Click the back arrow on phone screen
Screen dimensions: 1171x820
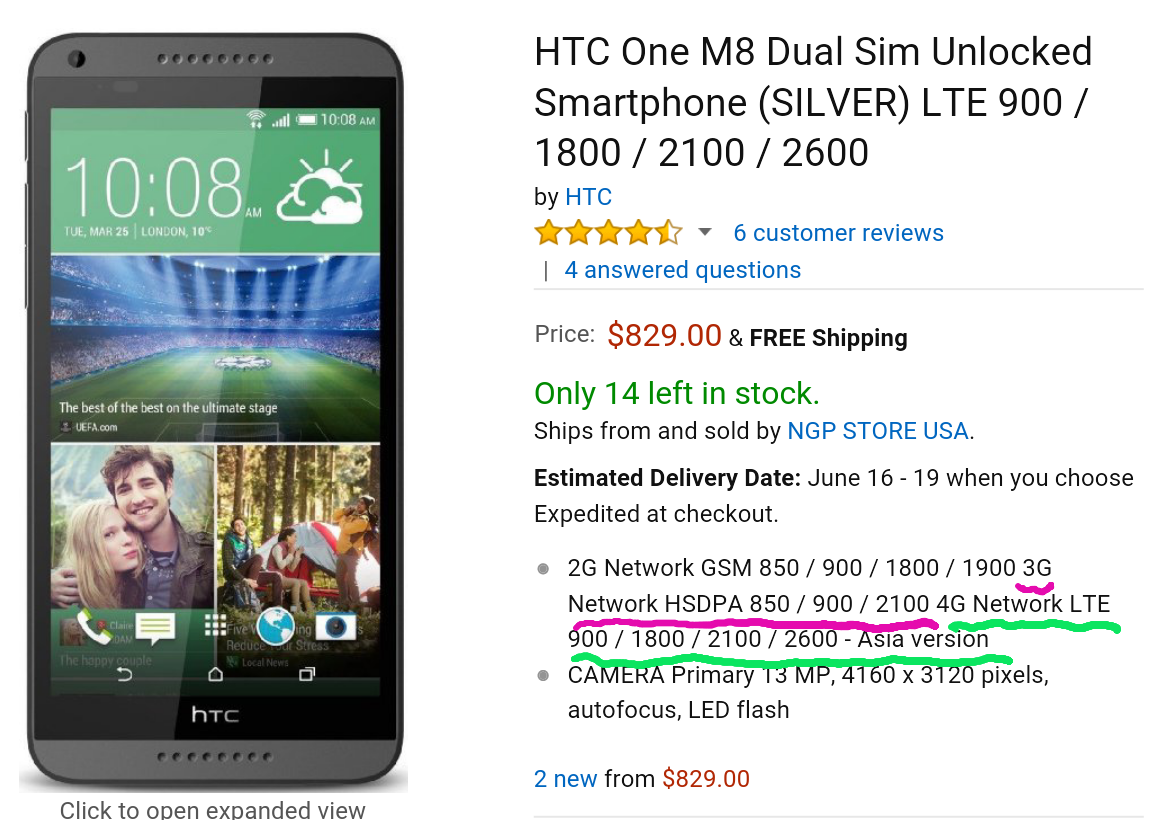125,674
